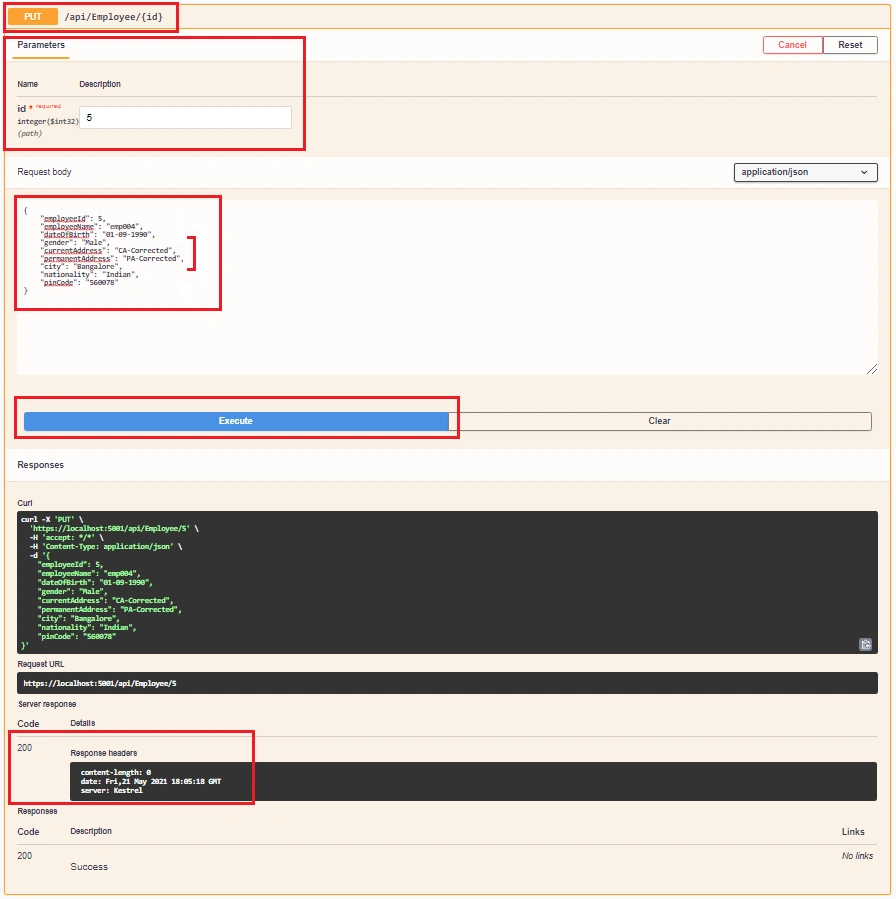Open the application/json content type dropdown
This screenshot has width=896, height=899.
tap(805, 172)
